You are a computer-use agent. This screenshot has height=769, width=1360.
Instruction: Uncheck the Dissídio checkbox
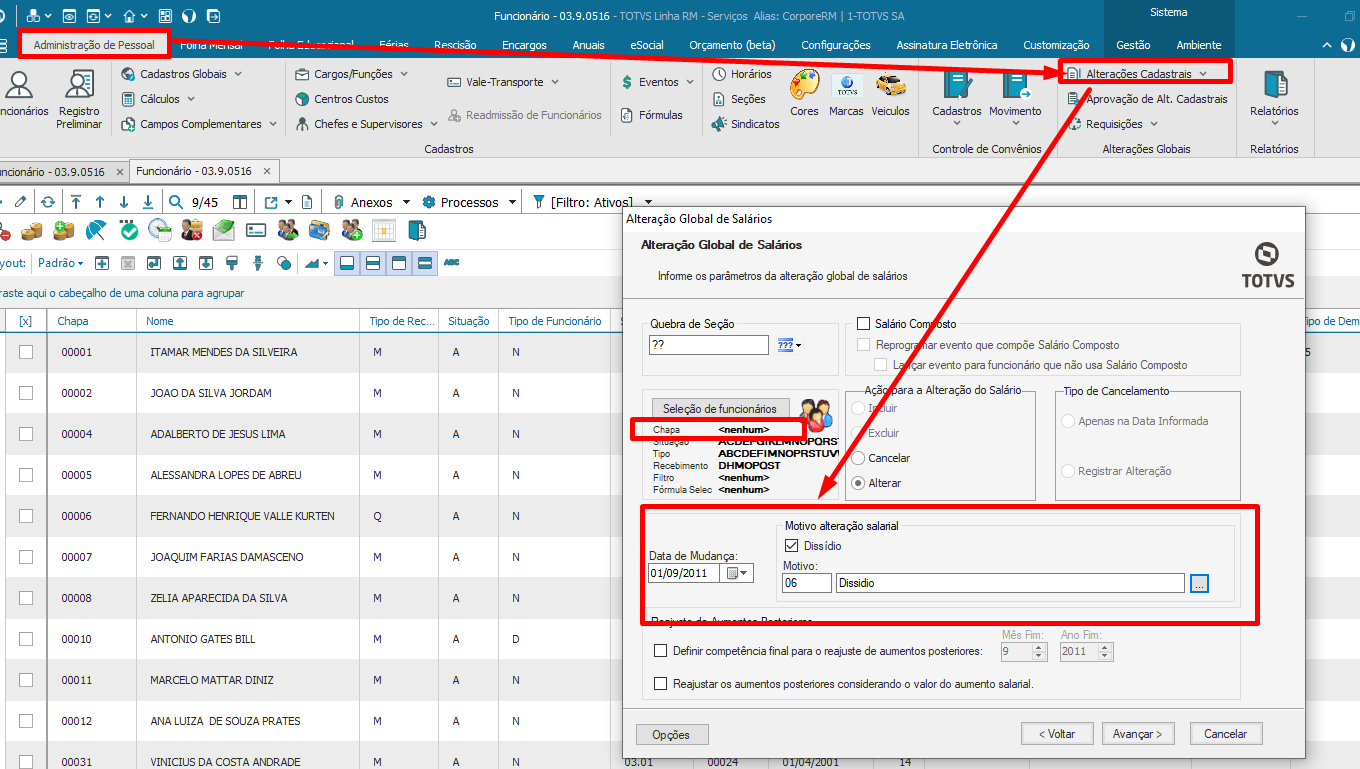[x=792, y=546]
